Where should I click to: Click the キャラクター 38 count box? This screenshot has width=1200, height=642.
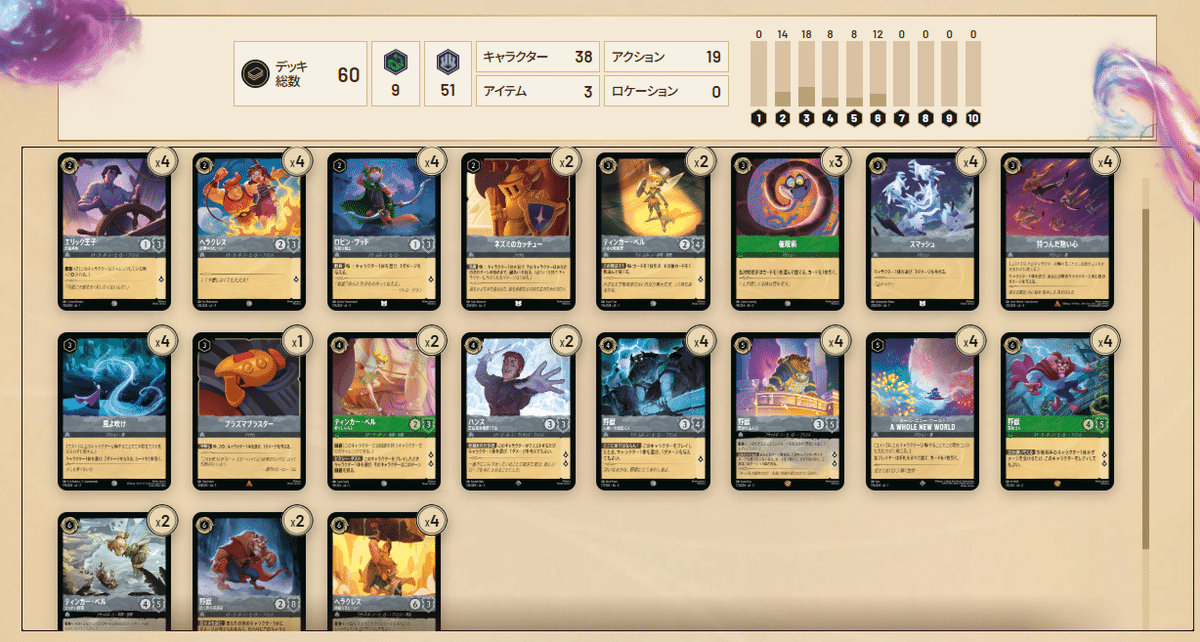pyautogui.click(x=537, y=57)
